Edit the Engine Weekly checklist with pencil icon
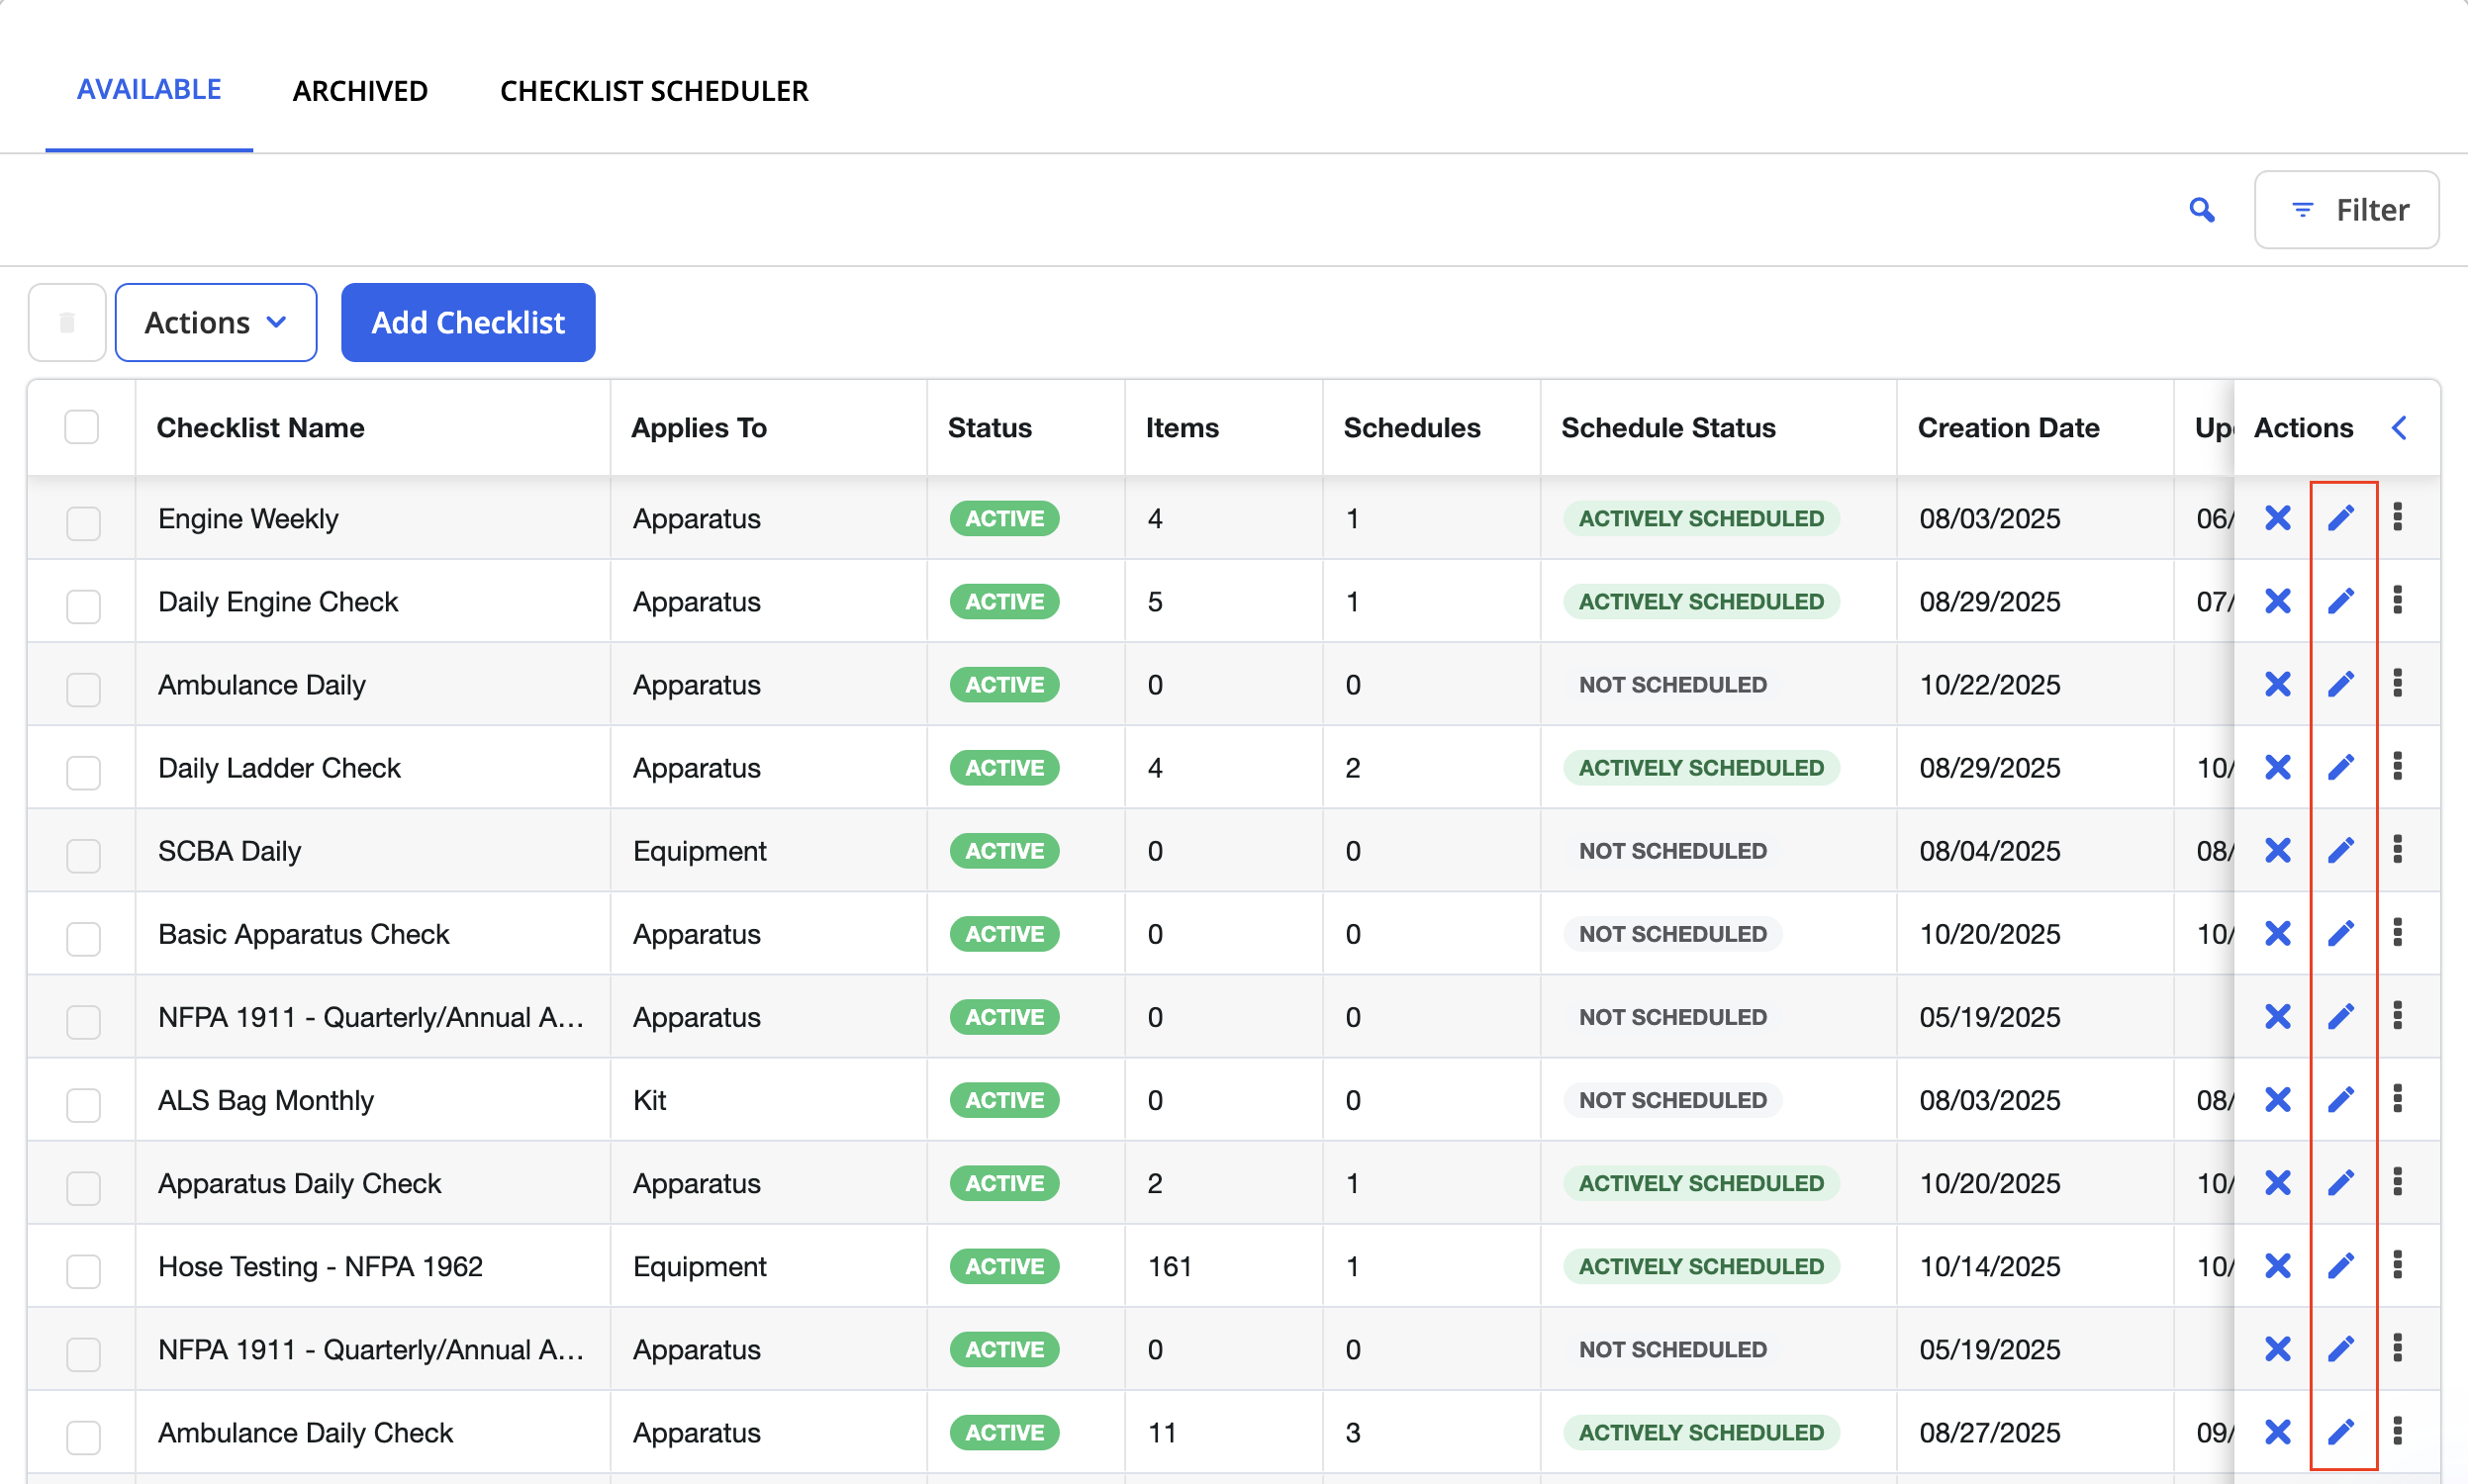 click(x=2341, y=518)
